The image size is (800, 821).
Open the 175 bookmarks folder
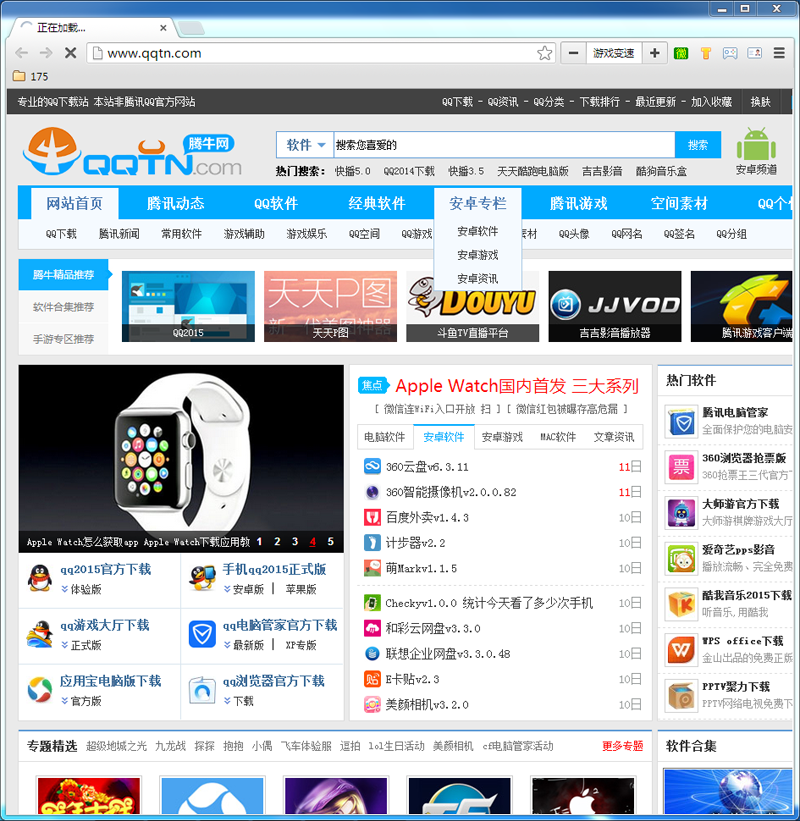click(x=30, y=76)
